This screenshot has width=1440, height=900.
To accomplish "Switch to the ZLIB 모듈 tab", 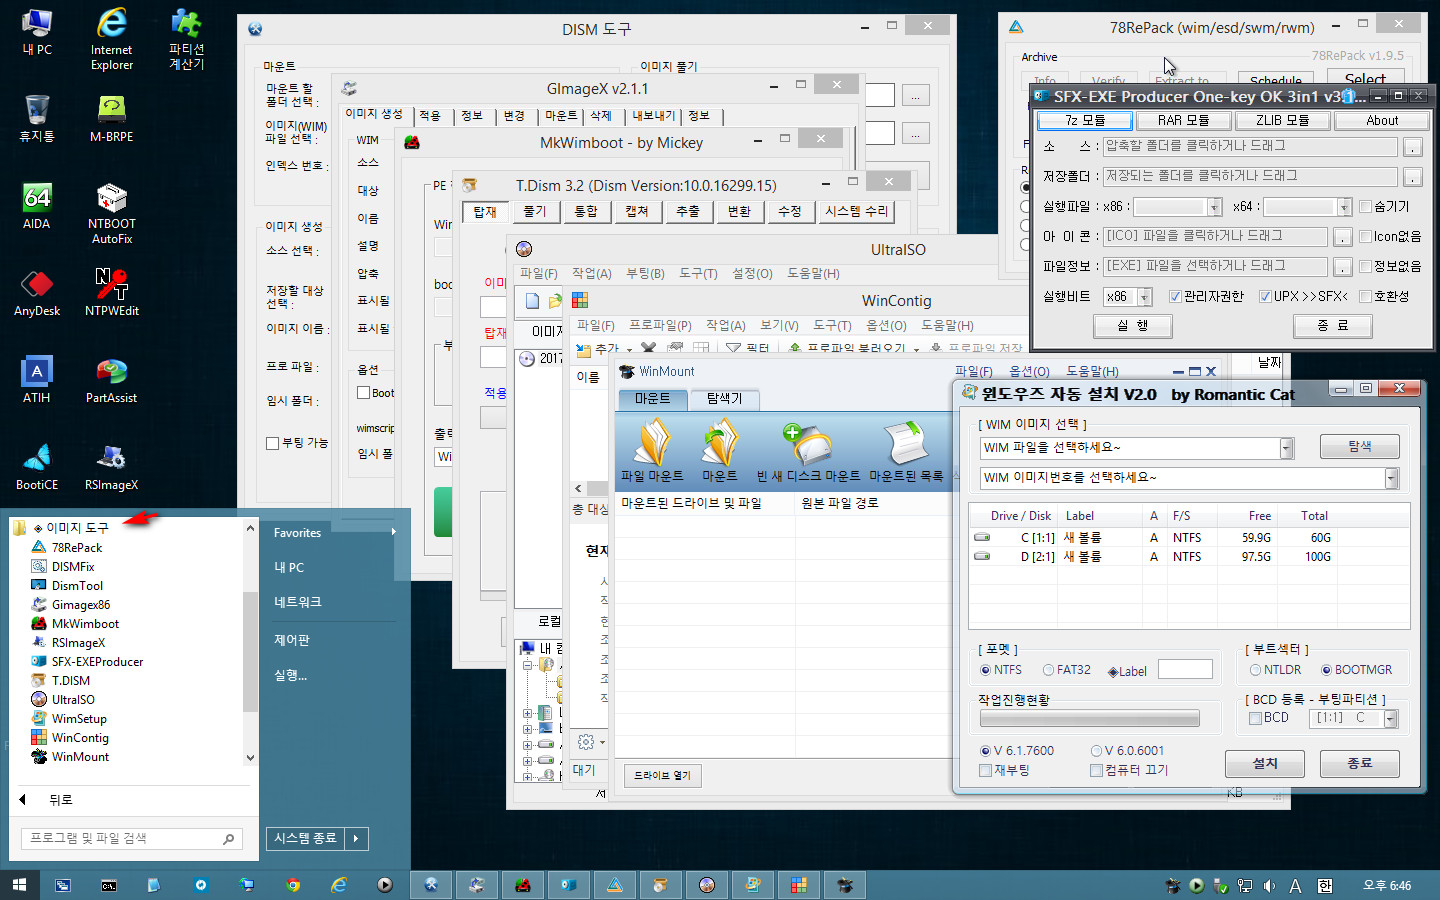I will coord(1283,120).
